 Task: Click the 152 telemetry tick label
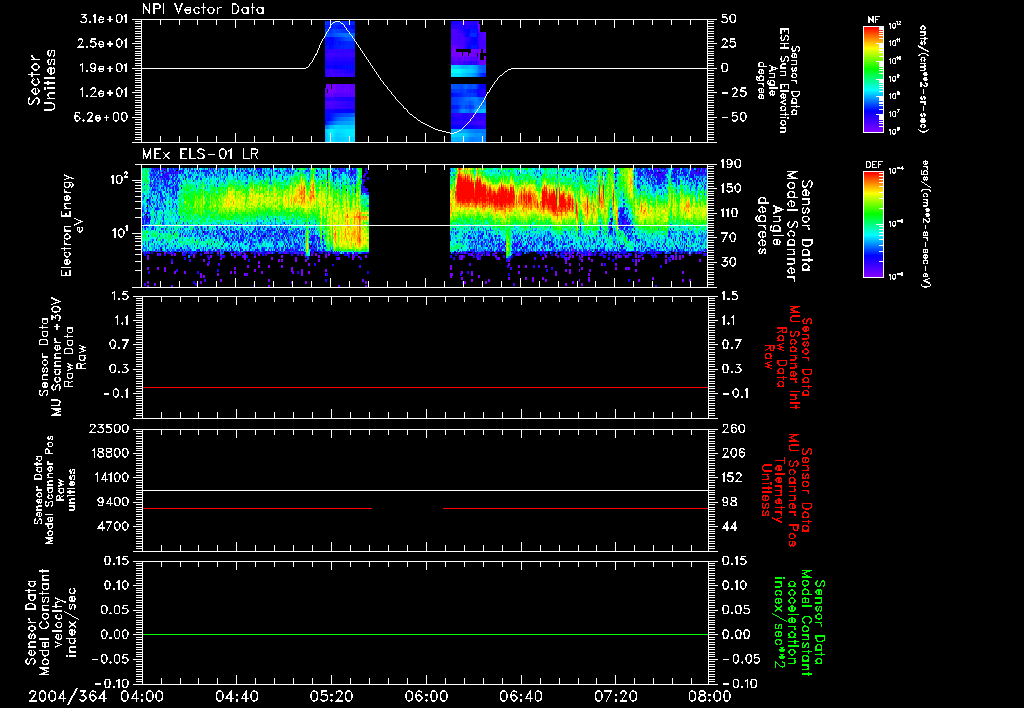[x=732, y=477]
